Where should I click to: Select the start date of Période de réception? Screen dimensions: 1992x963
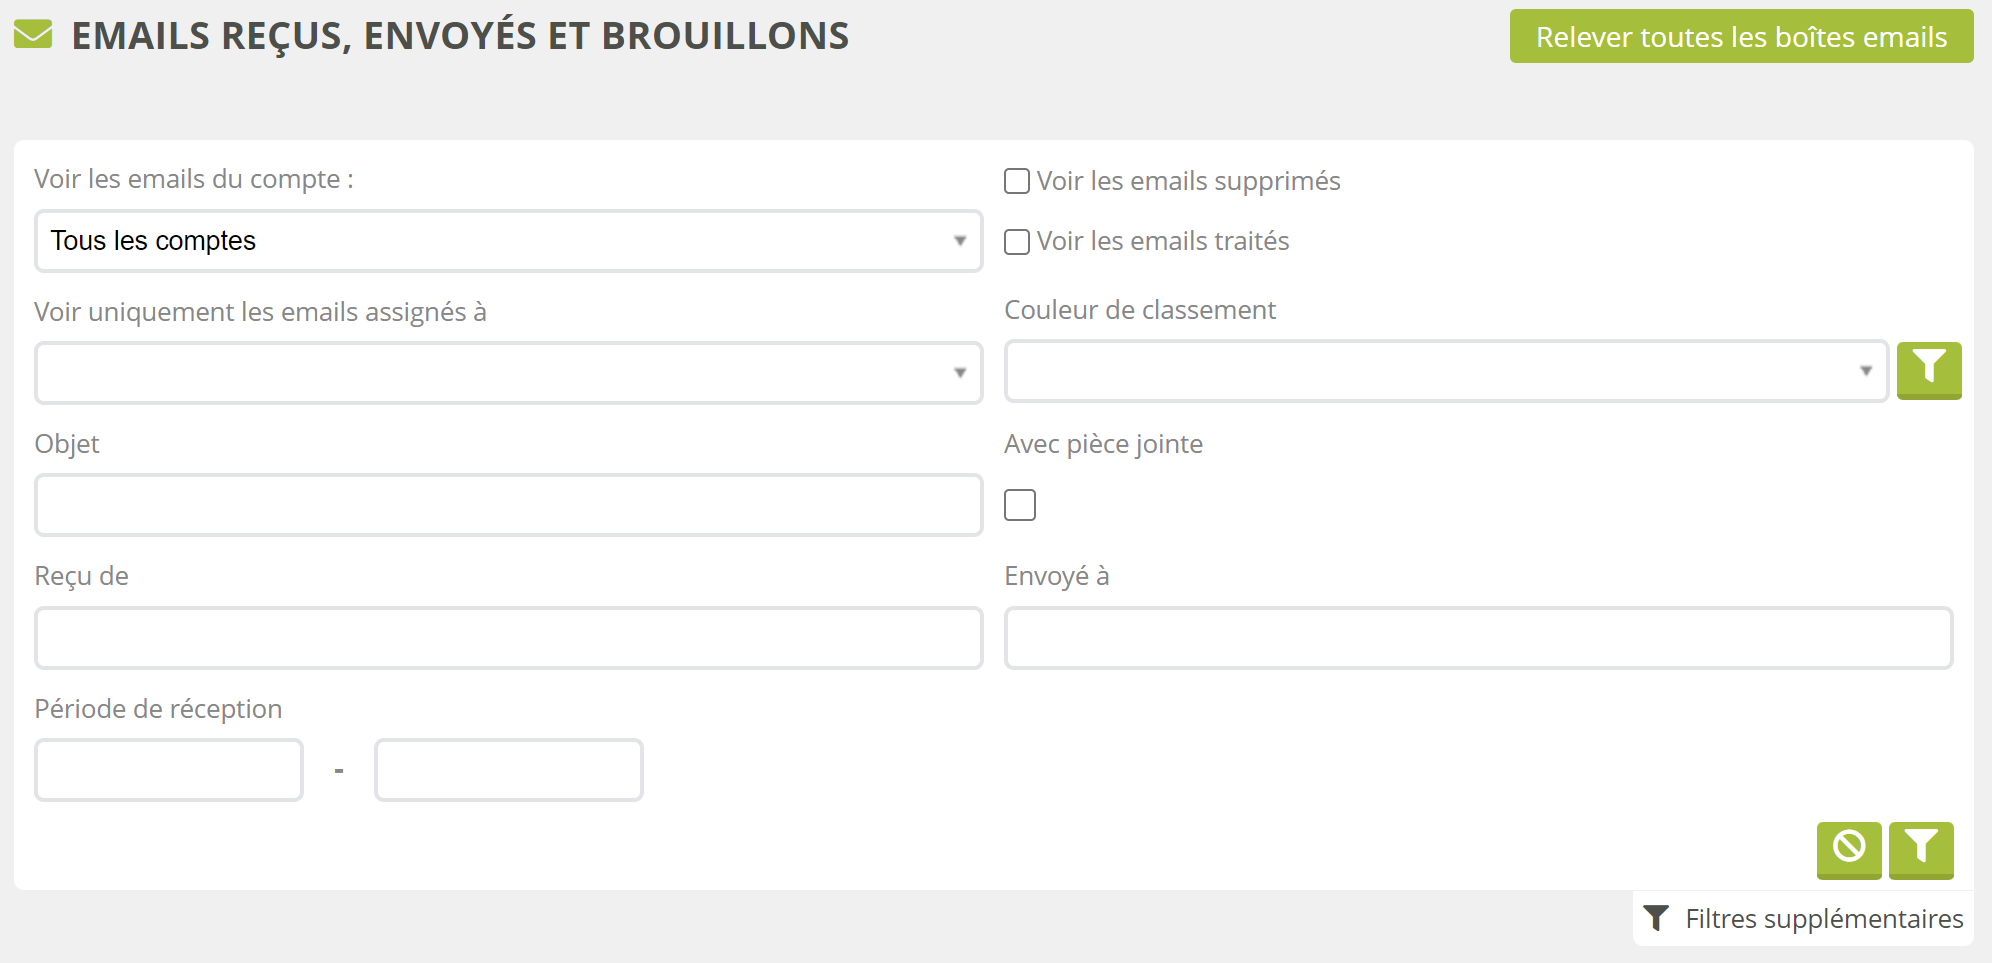pyautogui.click(x=169, y=770)
